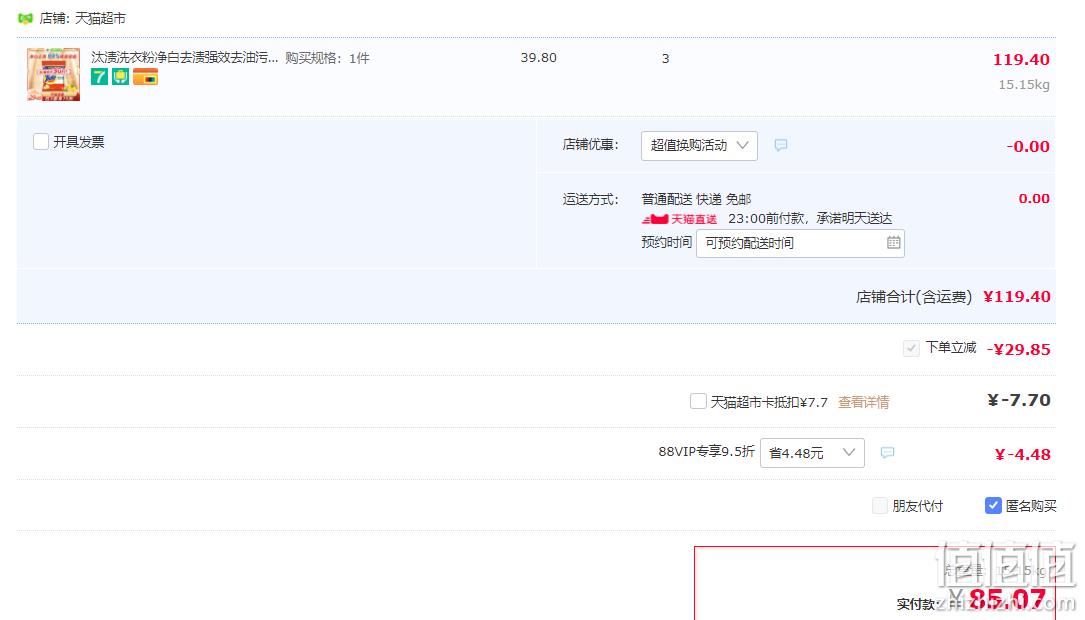Screen dimensions: 1085x620
Task: Open the 查看详情 details link
Action: (x=864, y=402)
